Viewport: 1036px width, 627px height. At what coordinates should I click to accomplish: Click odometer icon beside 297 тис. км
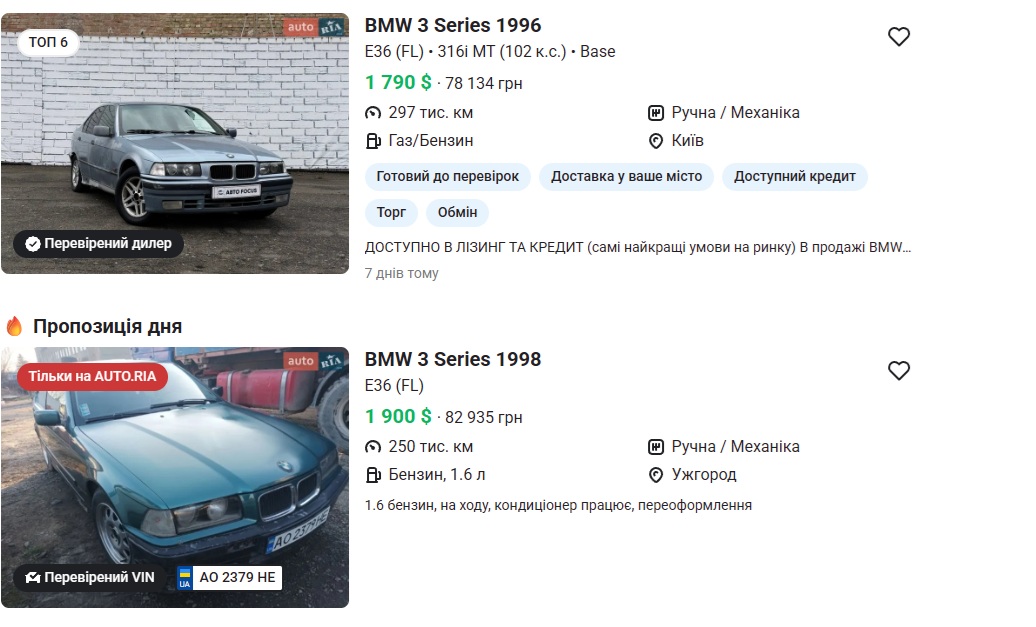pyautogui.click(x=373, y=113)
